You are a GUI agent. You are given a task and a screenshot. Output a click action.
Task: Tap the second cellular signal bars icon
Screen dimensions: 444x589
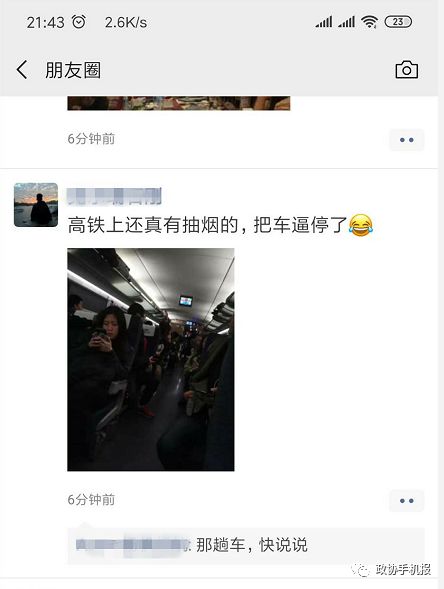click(x=346, y=22)
